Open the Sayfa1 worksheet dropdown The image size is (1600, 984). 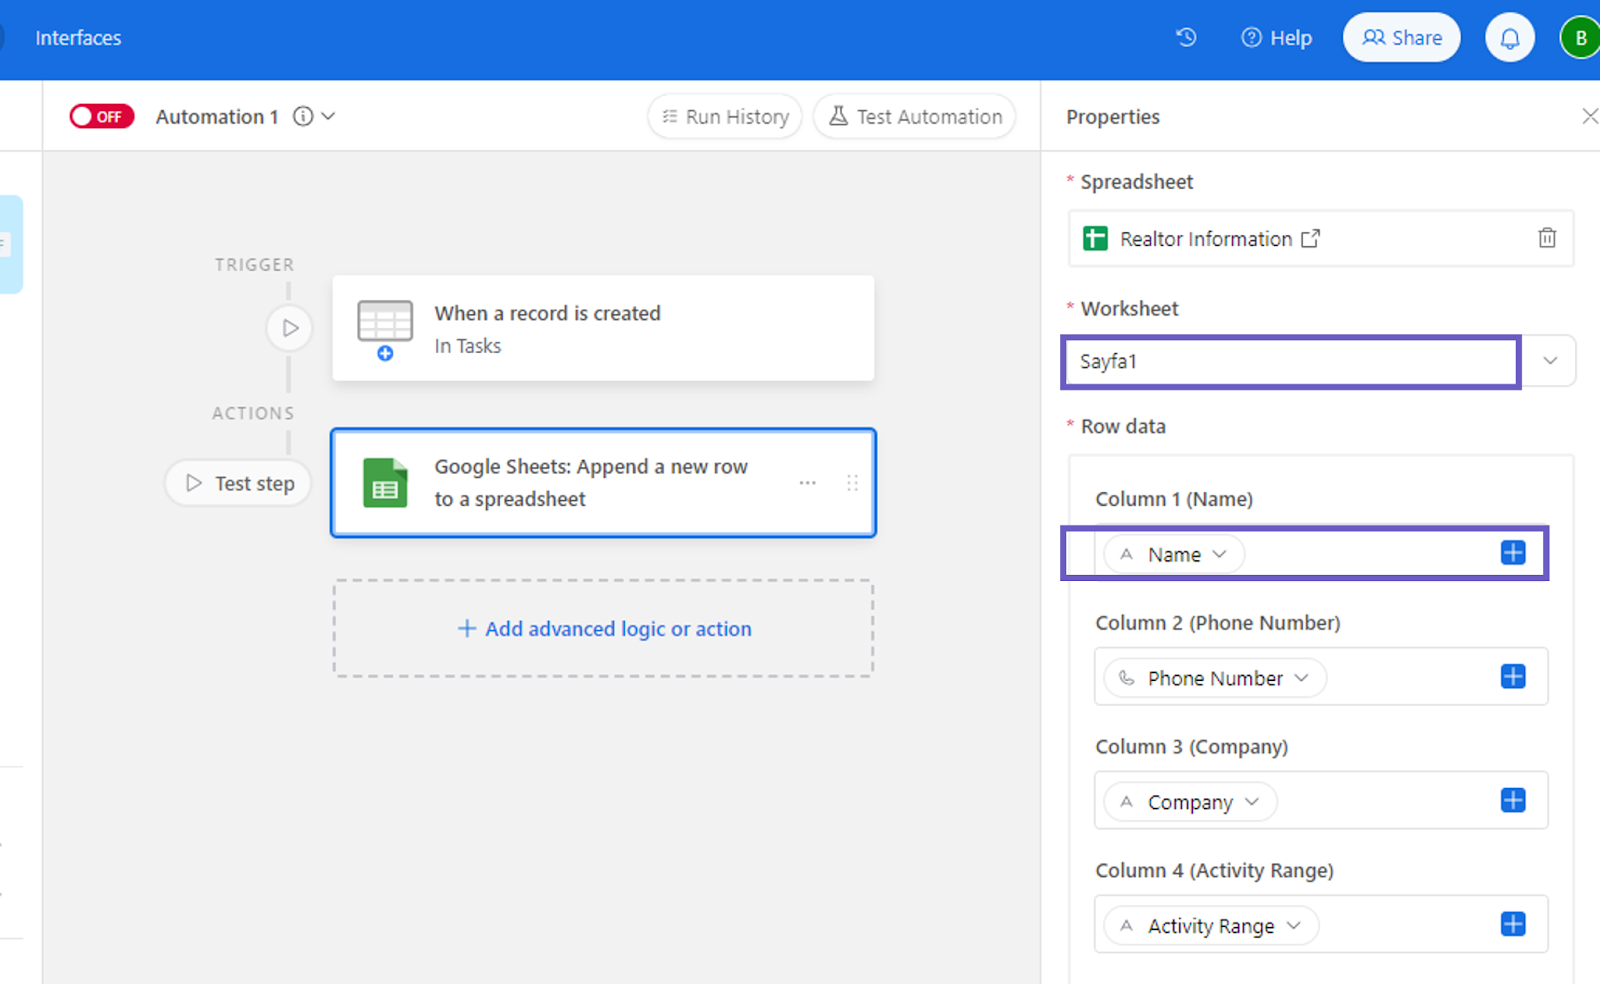[1551, 361]
